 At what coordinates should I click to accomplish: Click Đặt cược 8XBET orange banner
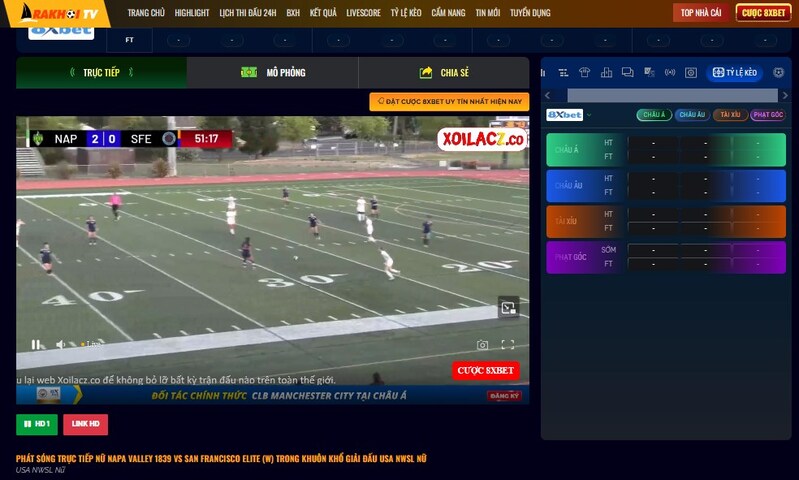(x=449, y=101)
